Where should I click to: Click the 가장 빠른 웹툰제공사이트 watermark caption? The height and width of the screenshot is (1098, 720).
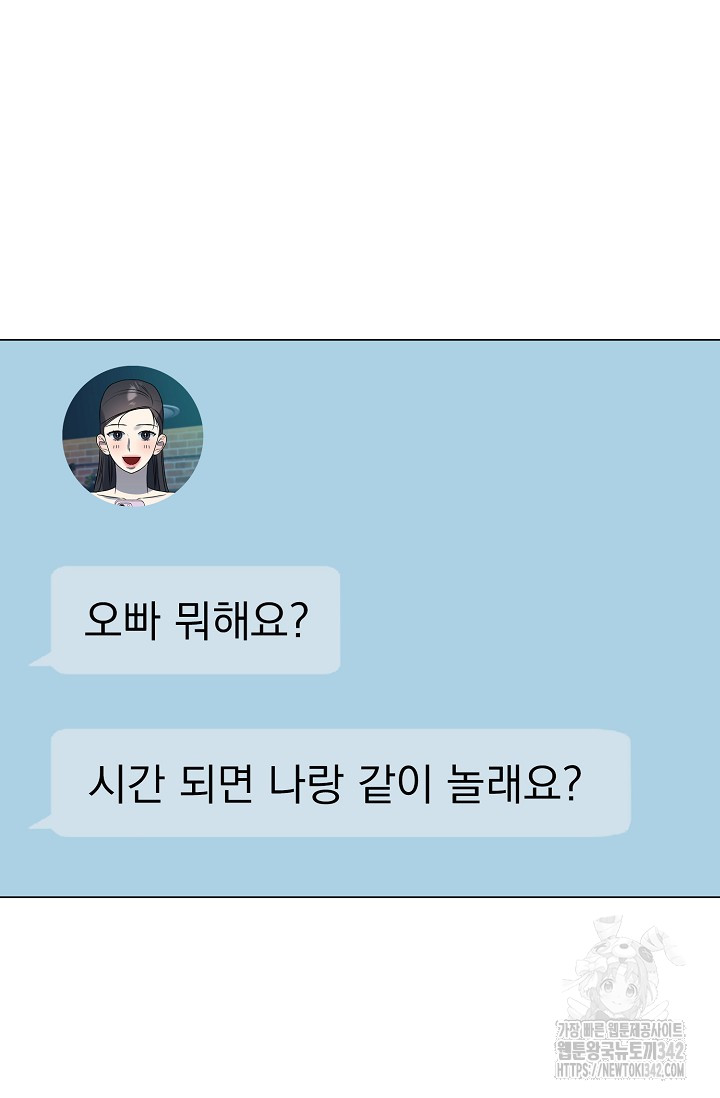[x=620, y=1031]
